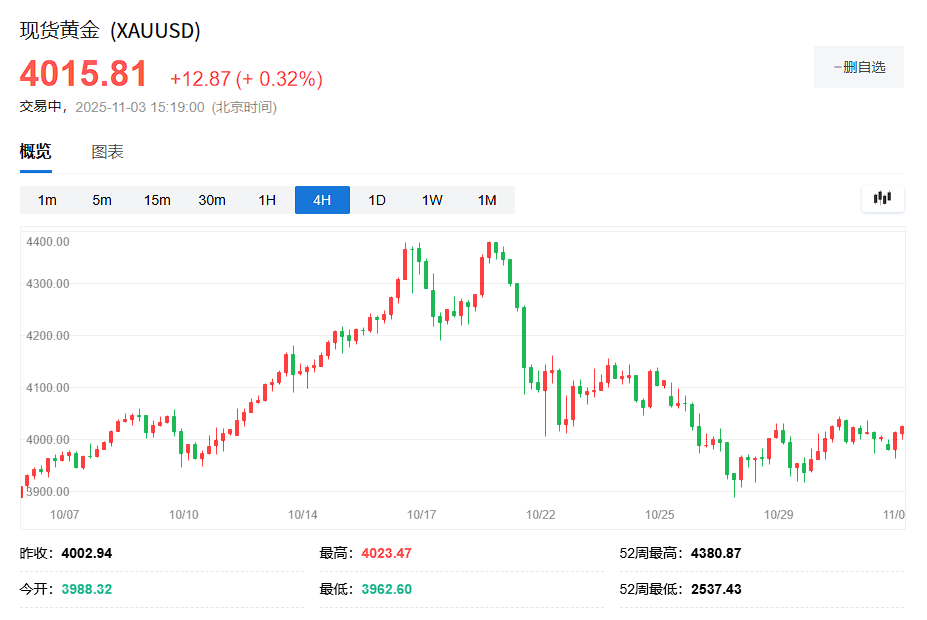The height and width of the screenshot is (620, 927).
Task: Click the 昨收 previous close value 4002.94
Action: [x=88, y=552]
